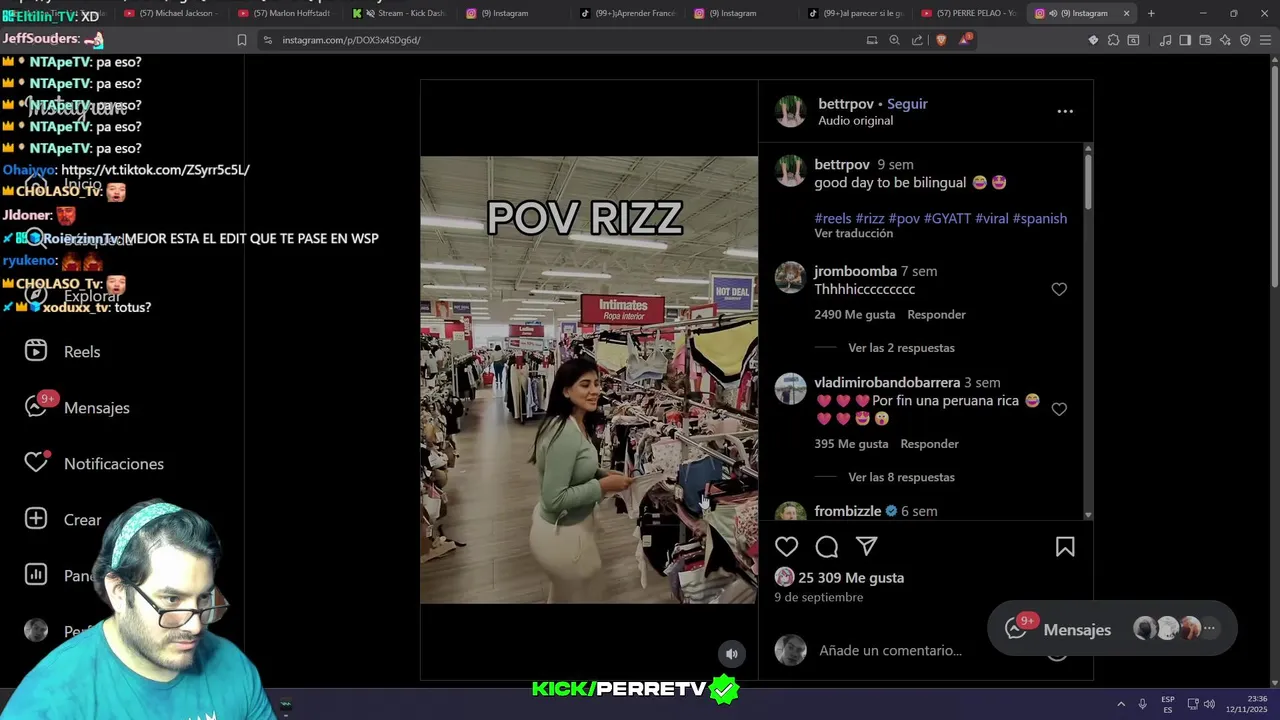Open Explorar in the sidebar

click(72, 295)
